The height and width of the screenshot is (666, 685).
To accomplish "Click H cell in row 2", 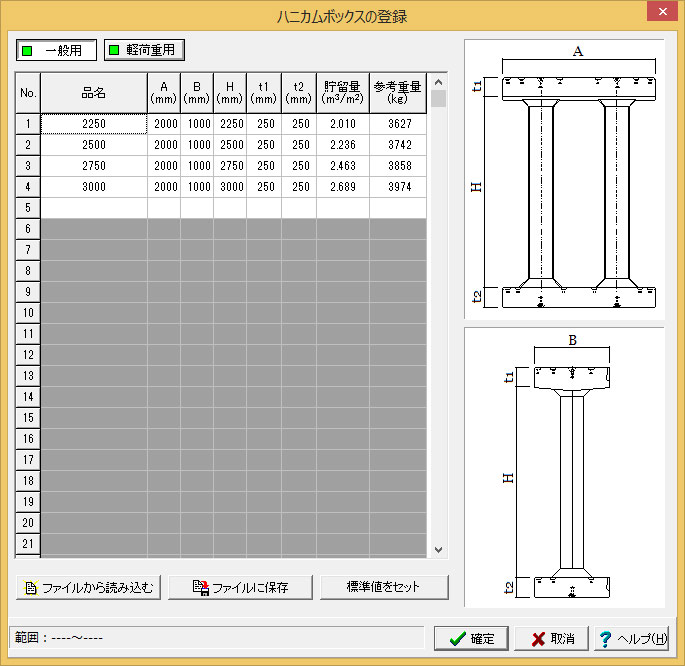I will [230, 145].
